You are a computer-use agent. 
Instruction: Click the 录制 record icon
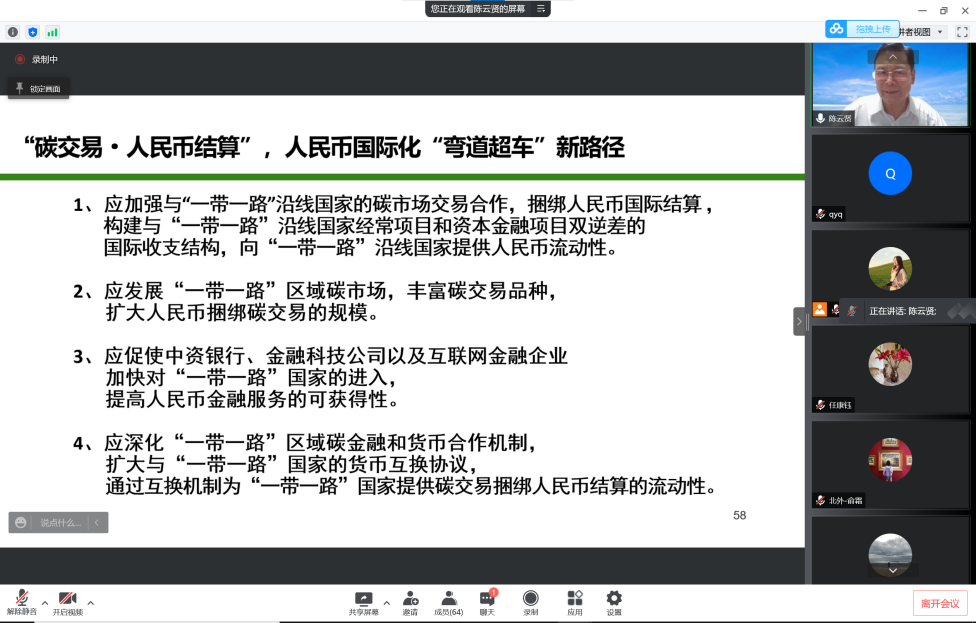click(530, 598)
